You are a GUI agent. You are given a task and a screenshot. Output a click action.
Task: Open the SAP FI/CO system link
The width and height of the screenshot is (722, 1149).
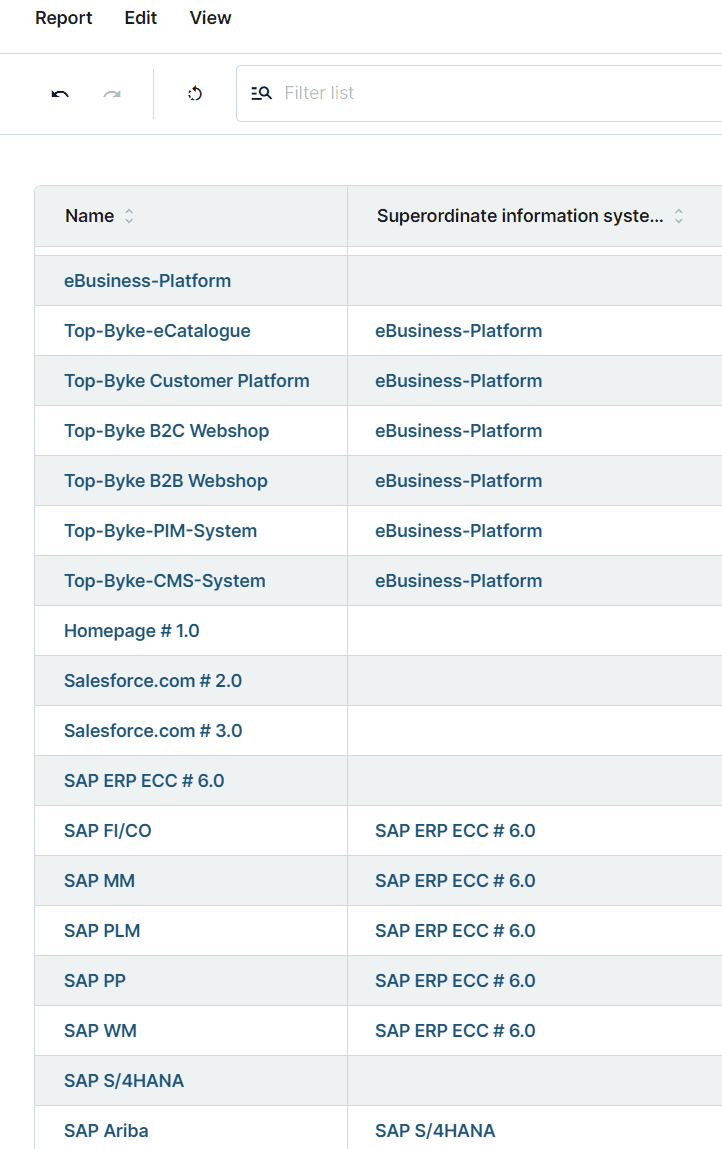[107, 831]
